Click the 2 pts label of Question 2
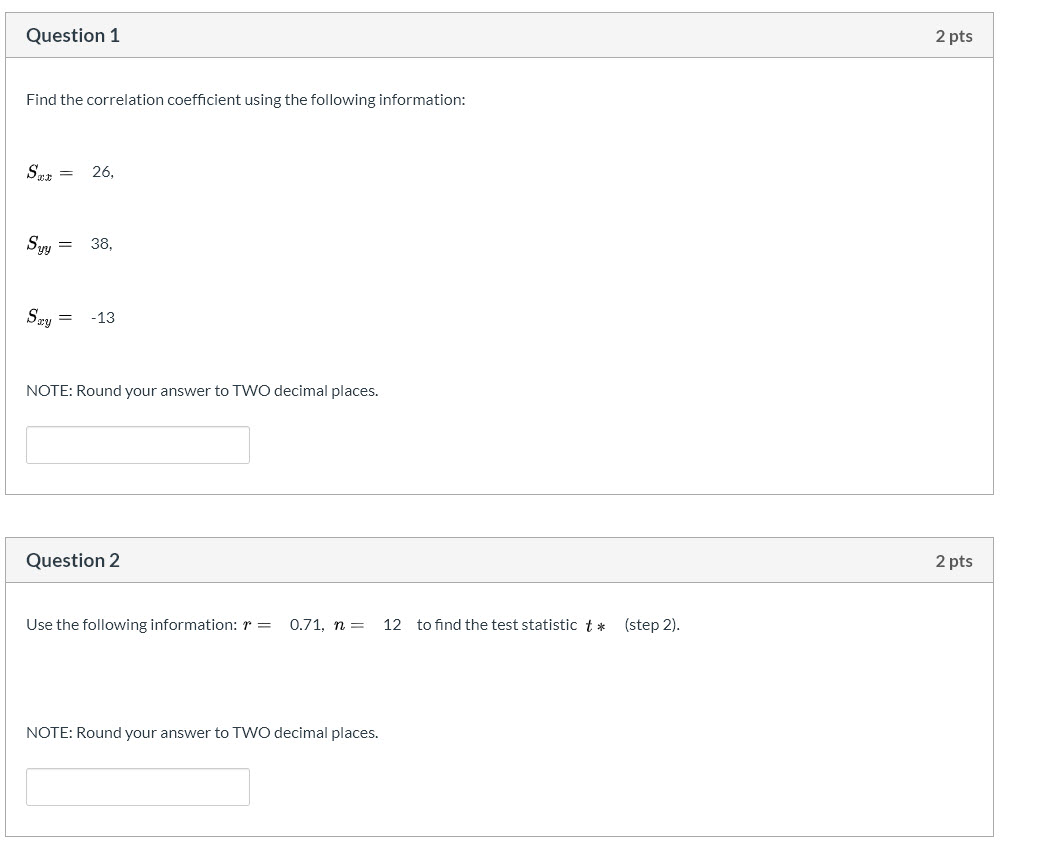 [x=954, y=561]
